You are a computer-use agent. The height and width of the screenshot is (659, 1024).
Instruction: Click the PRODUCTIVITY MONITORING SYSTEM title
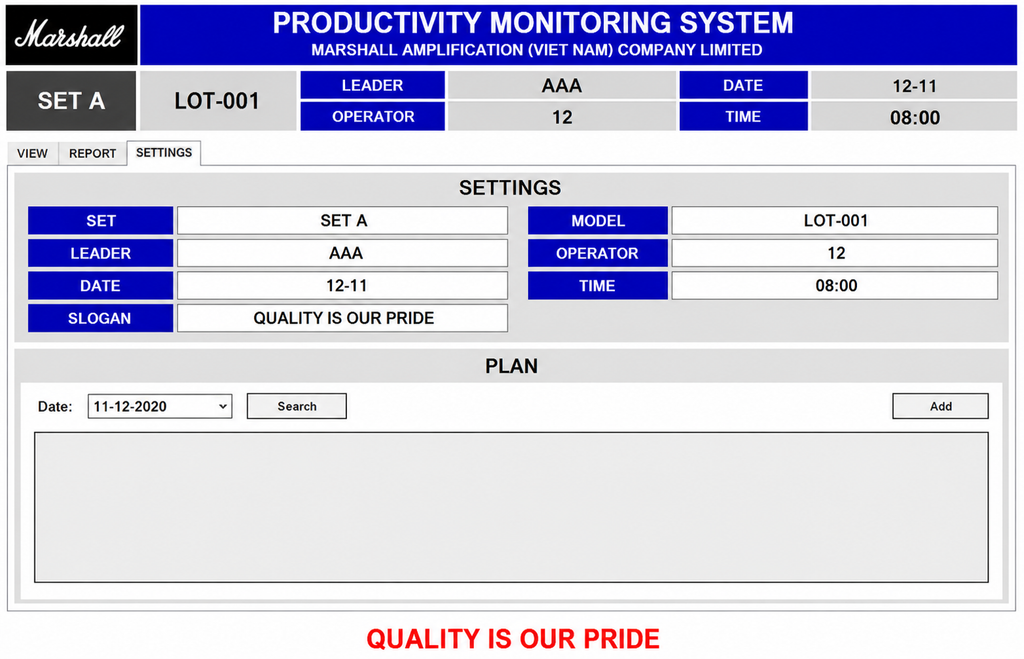[x=533, y=23]
